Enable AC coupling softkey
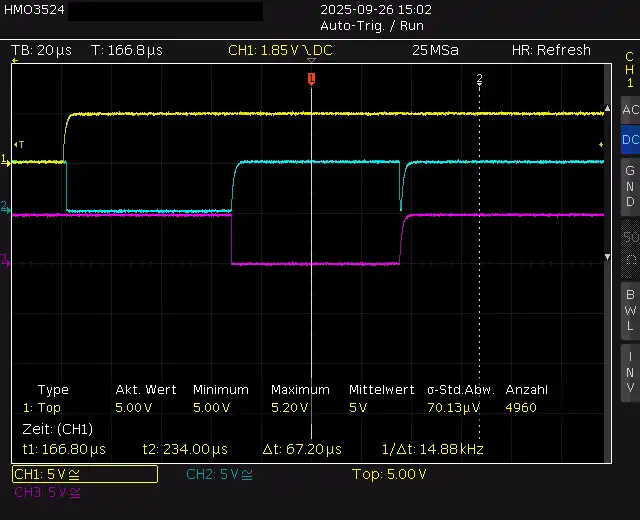Viewport: 640px width, 520px height. click(x=630, y=109)
